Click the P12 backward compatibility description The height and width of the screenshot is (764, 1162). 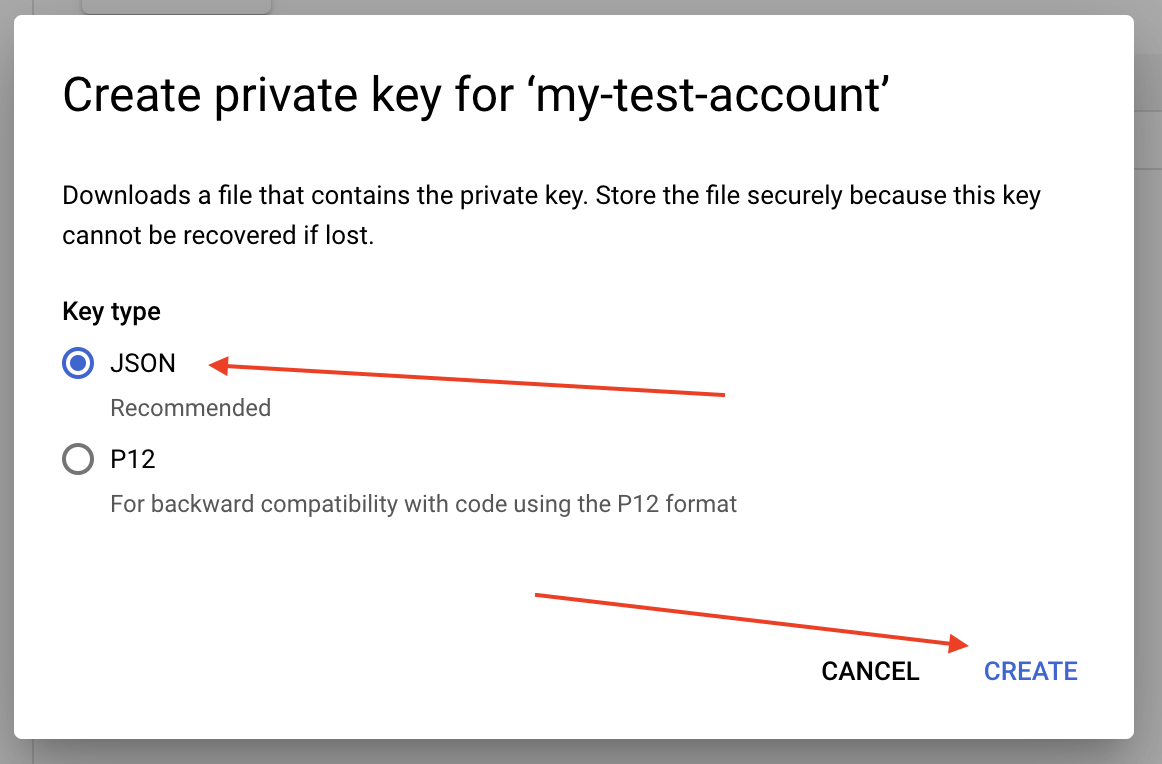click(x=423, y=503)
